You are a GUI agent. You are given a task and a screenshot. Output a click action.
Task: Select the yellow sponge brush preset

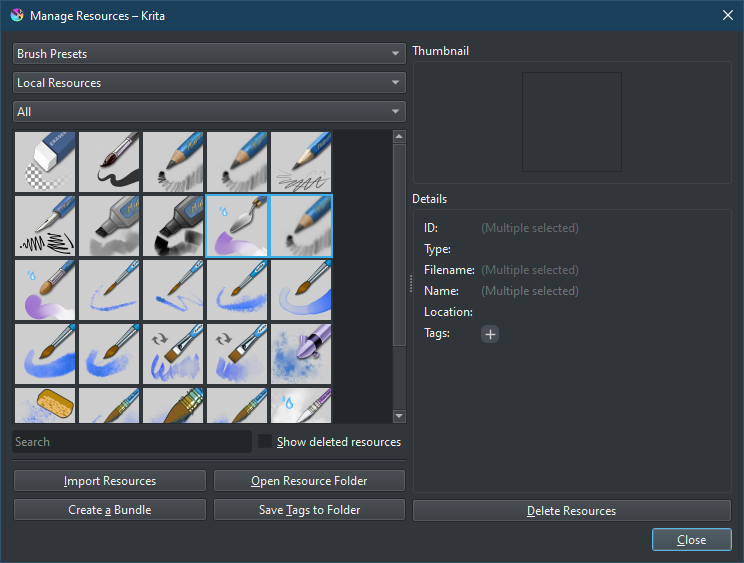point(45,406)
